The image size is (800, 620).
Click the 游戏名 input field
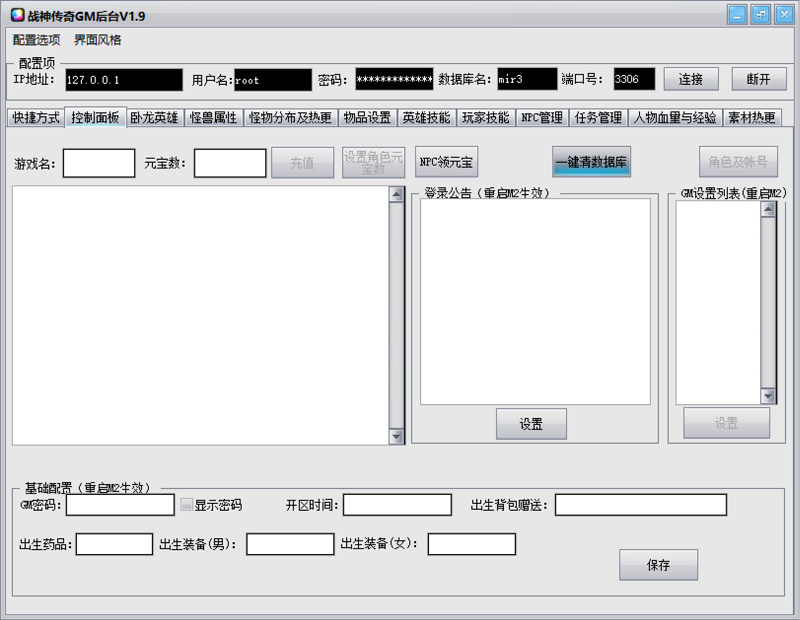coord(99,163)
